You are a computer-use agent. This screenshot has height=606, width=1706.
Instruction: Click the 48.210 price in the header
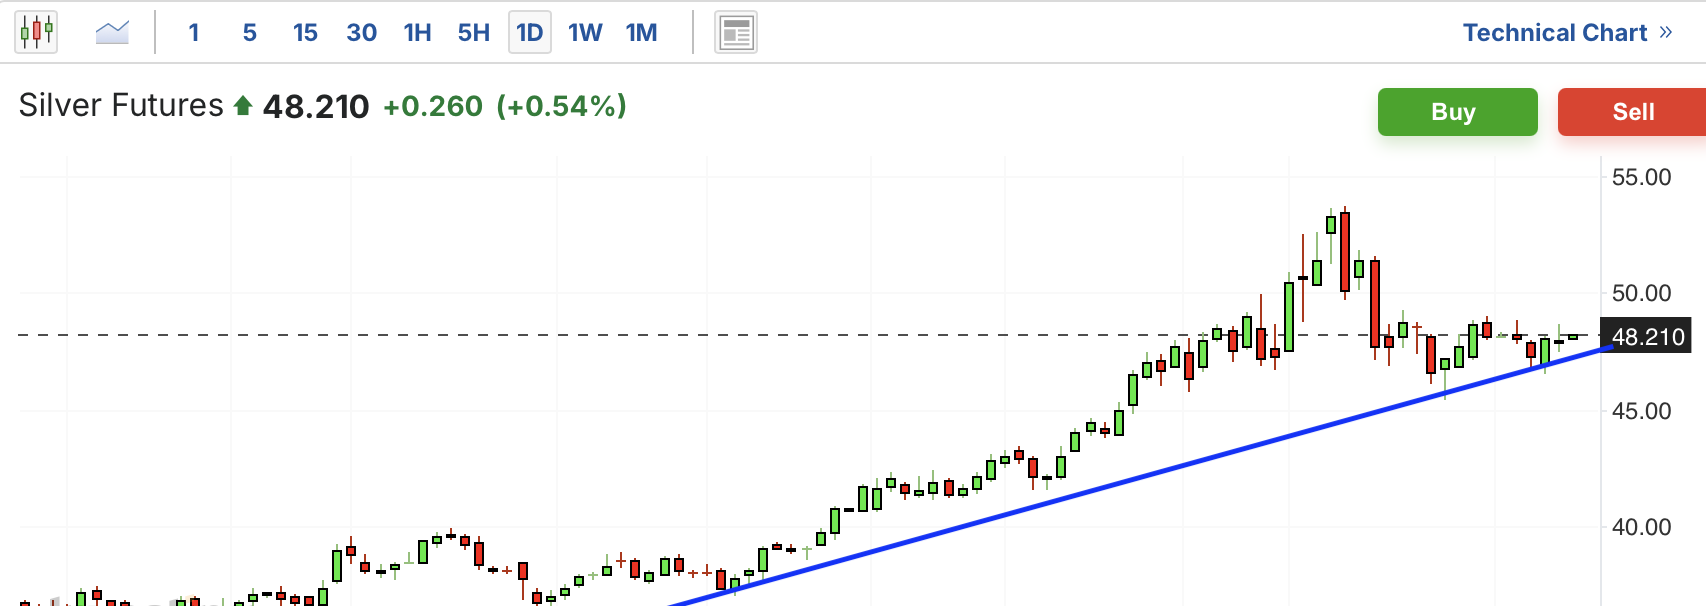click(316, 106)
